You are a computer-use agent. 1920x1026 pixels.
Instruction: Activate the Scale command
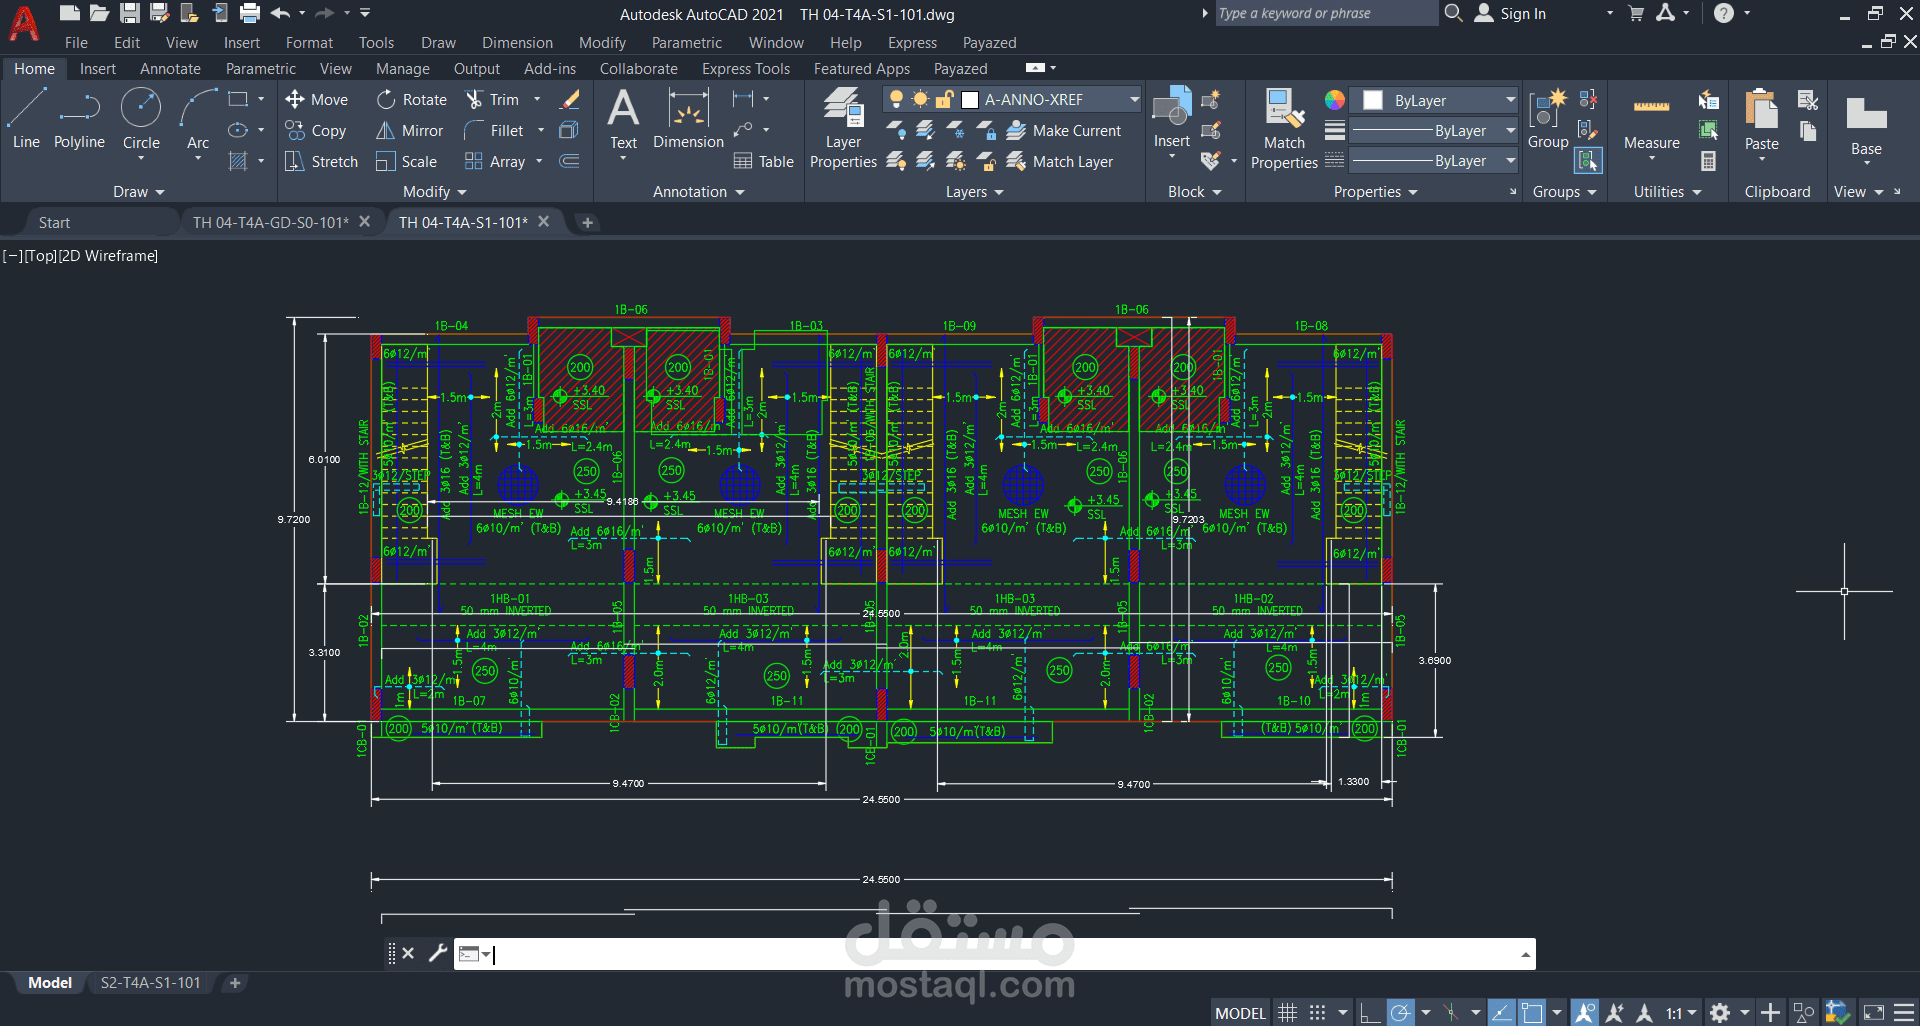(x=406, y=161)
